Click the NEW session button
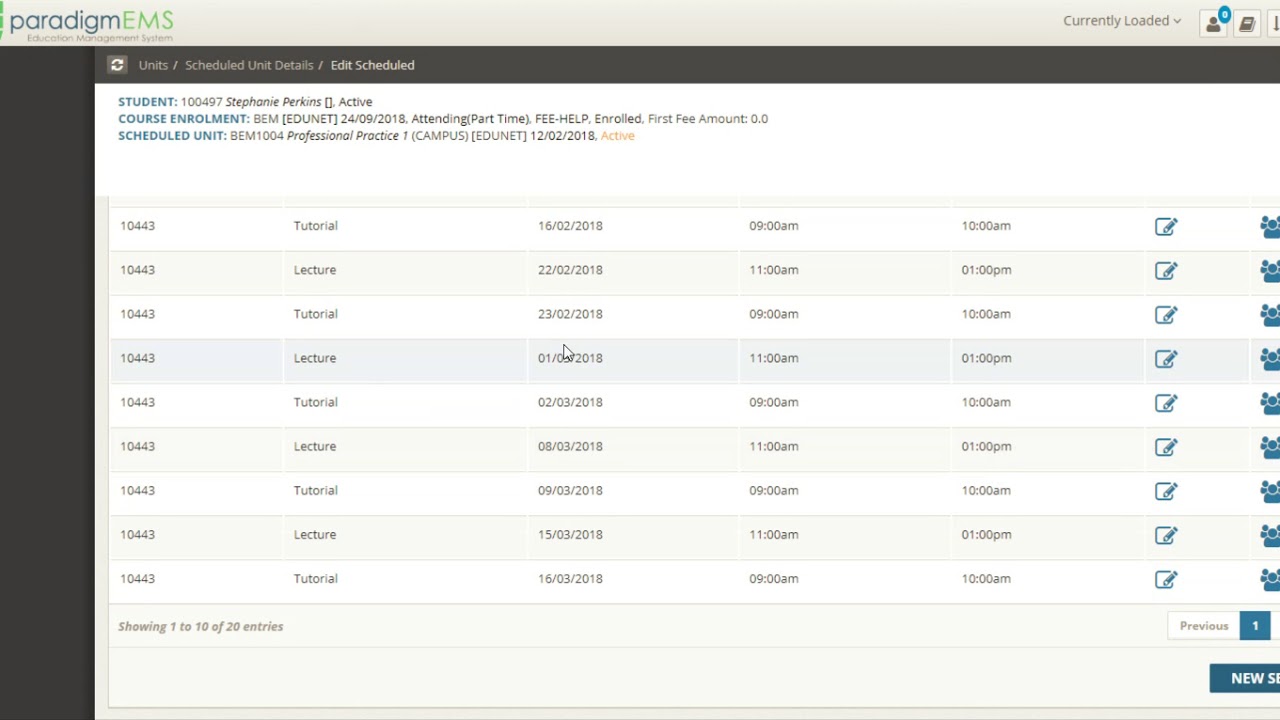This screenshot has height=720, width=1280. [x=1250, y=678]
